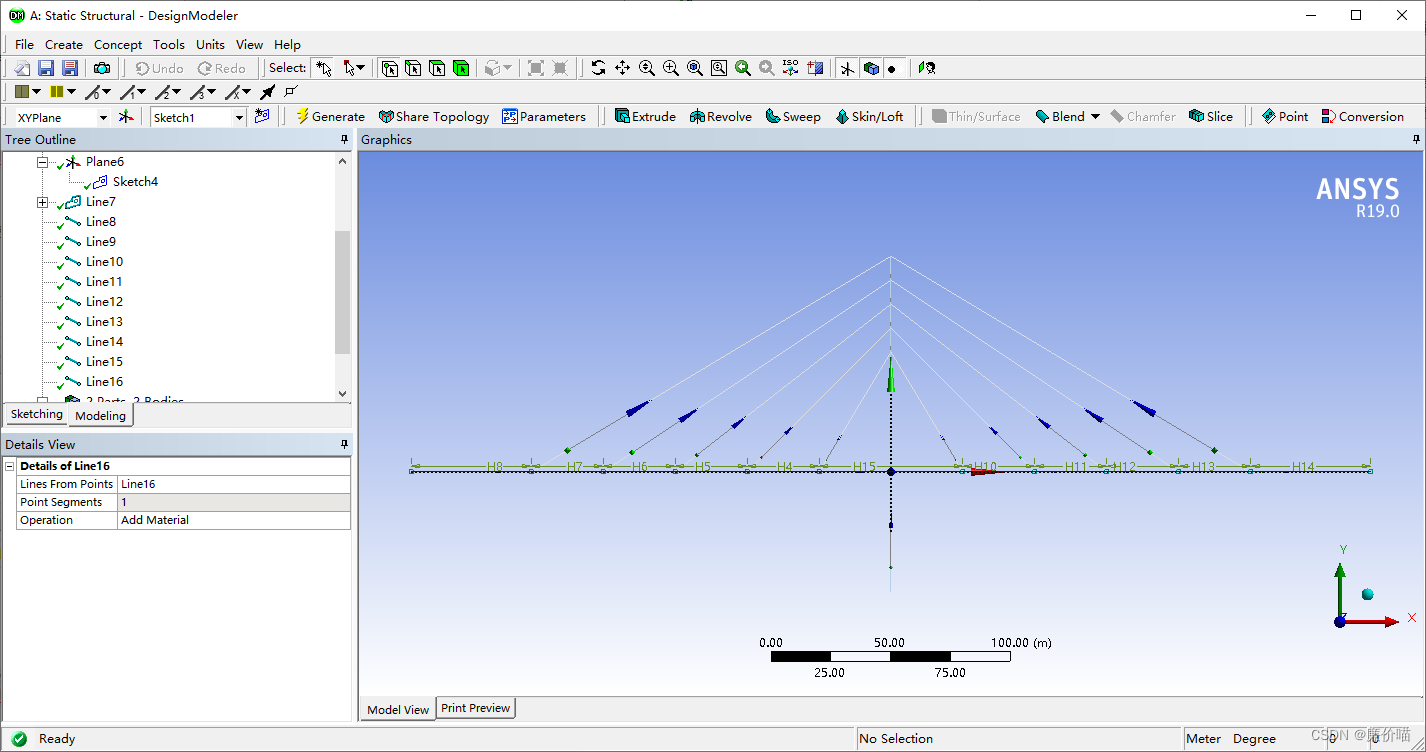Click the Operation value Add Material
Viewport: 1426px width, 752px height.
click(x=234, y=520)
